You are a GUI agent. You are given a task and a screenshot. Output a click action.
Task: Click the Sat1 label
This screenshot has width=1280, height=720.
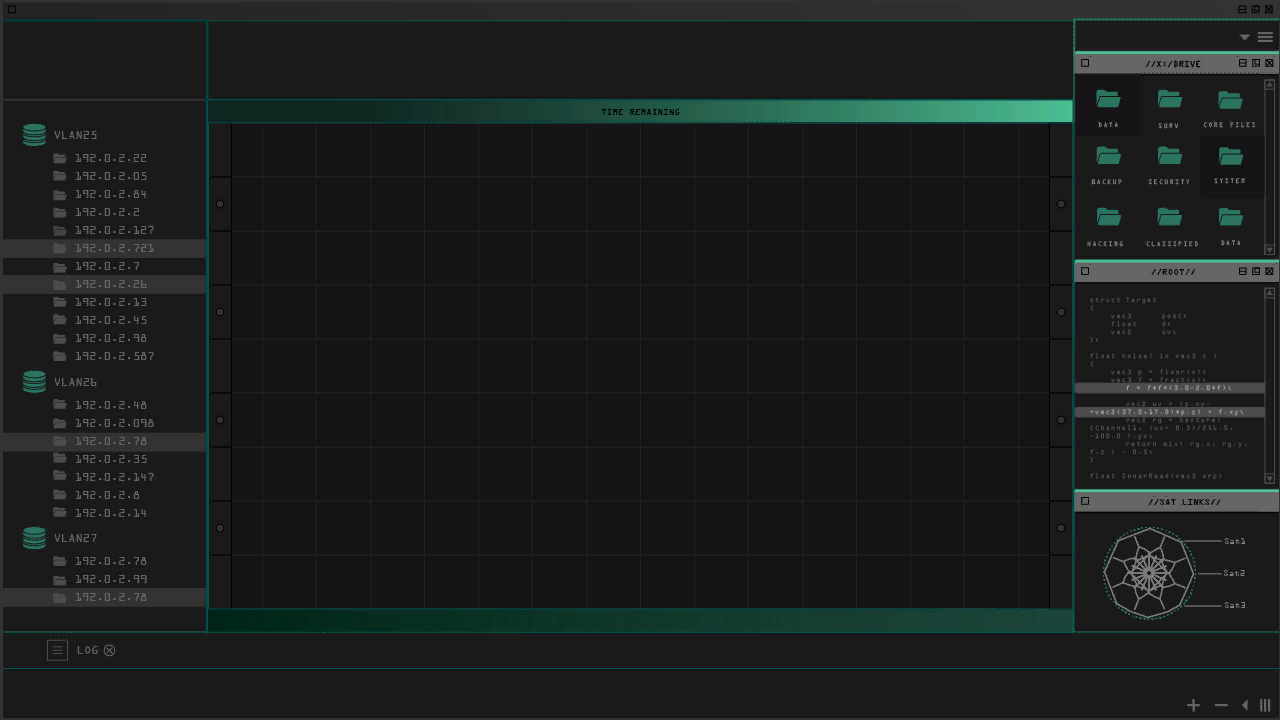click(x=1235, y=541)
